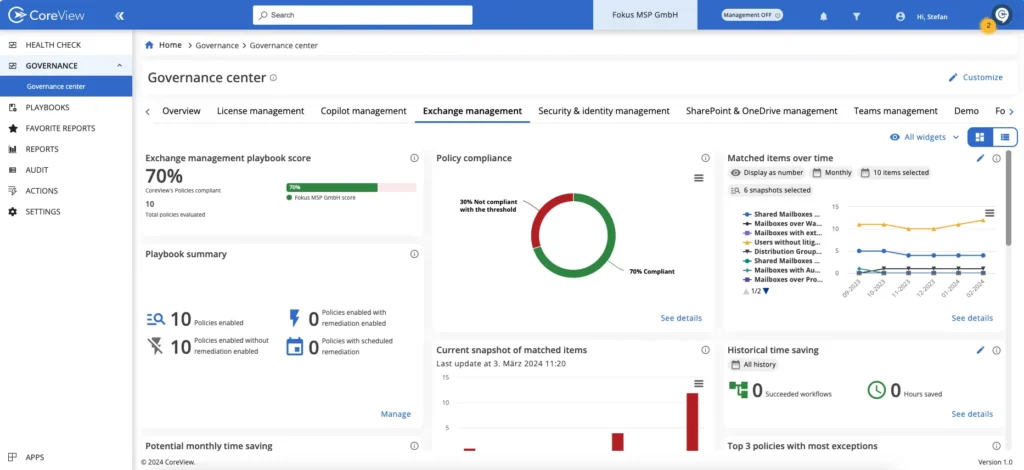Screen dimensions: 1024x470
Task: Click the filter funnel icon in header
Action: point(856,16)
